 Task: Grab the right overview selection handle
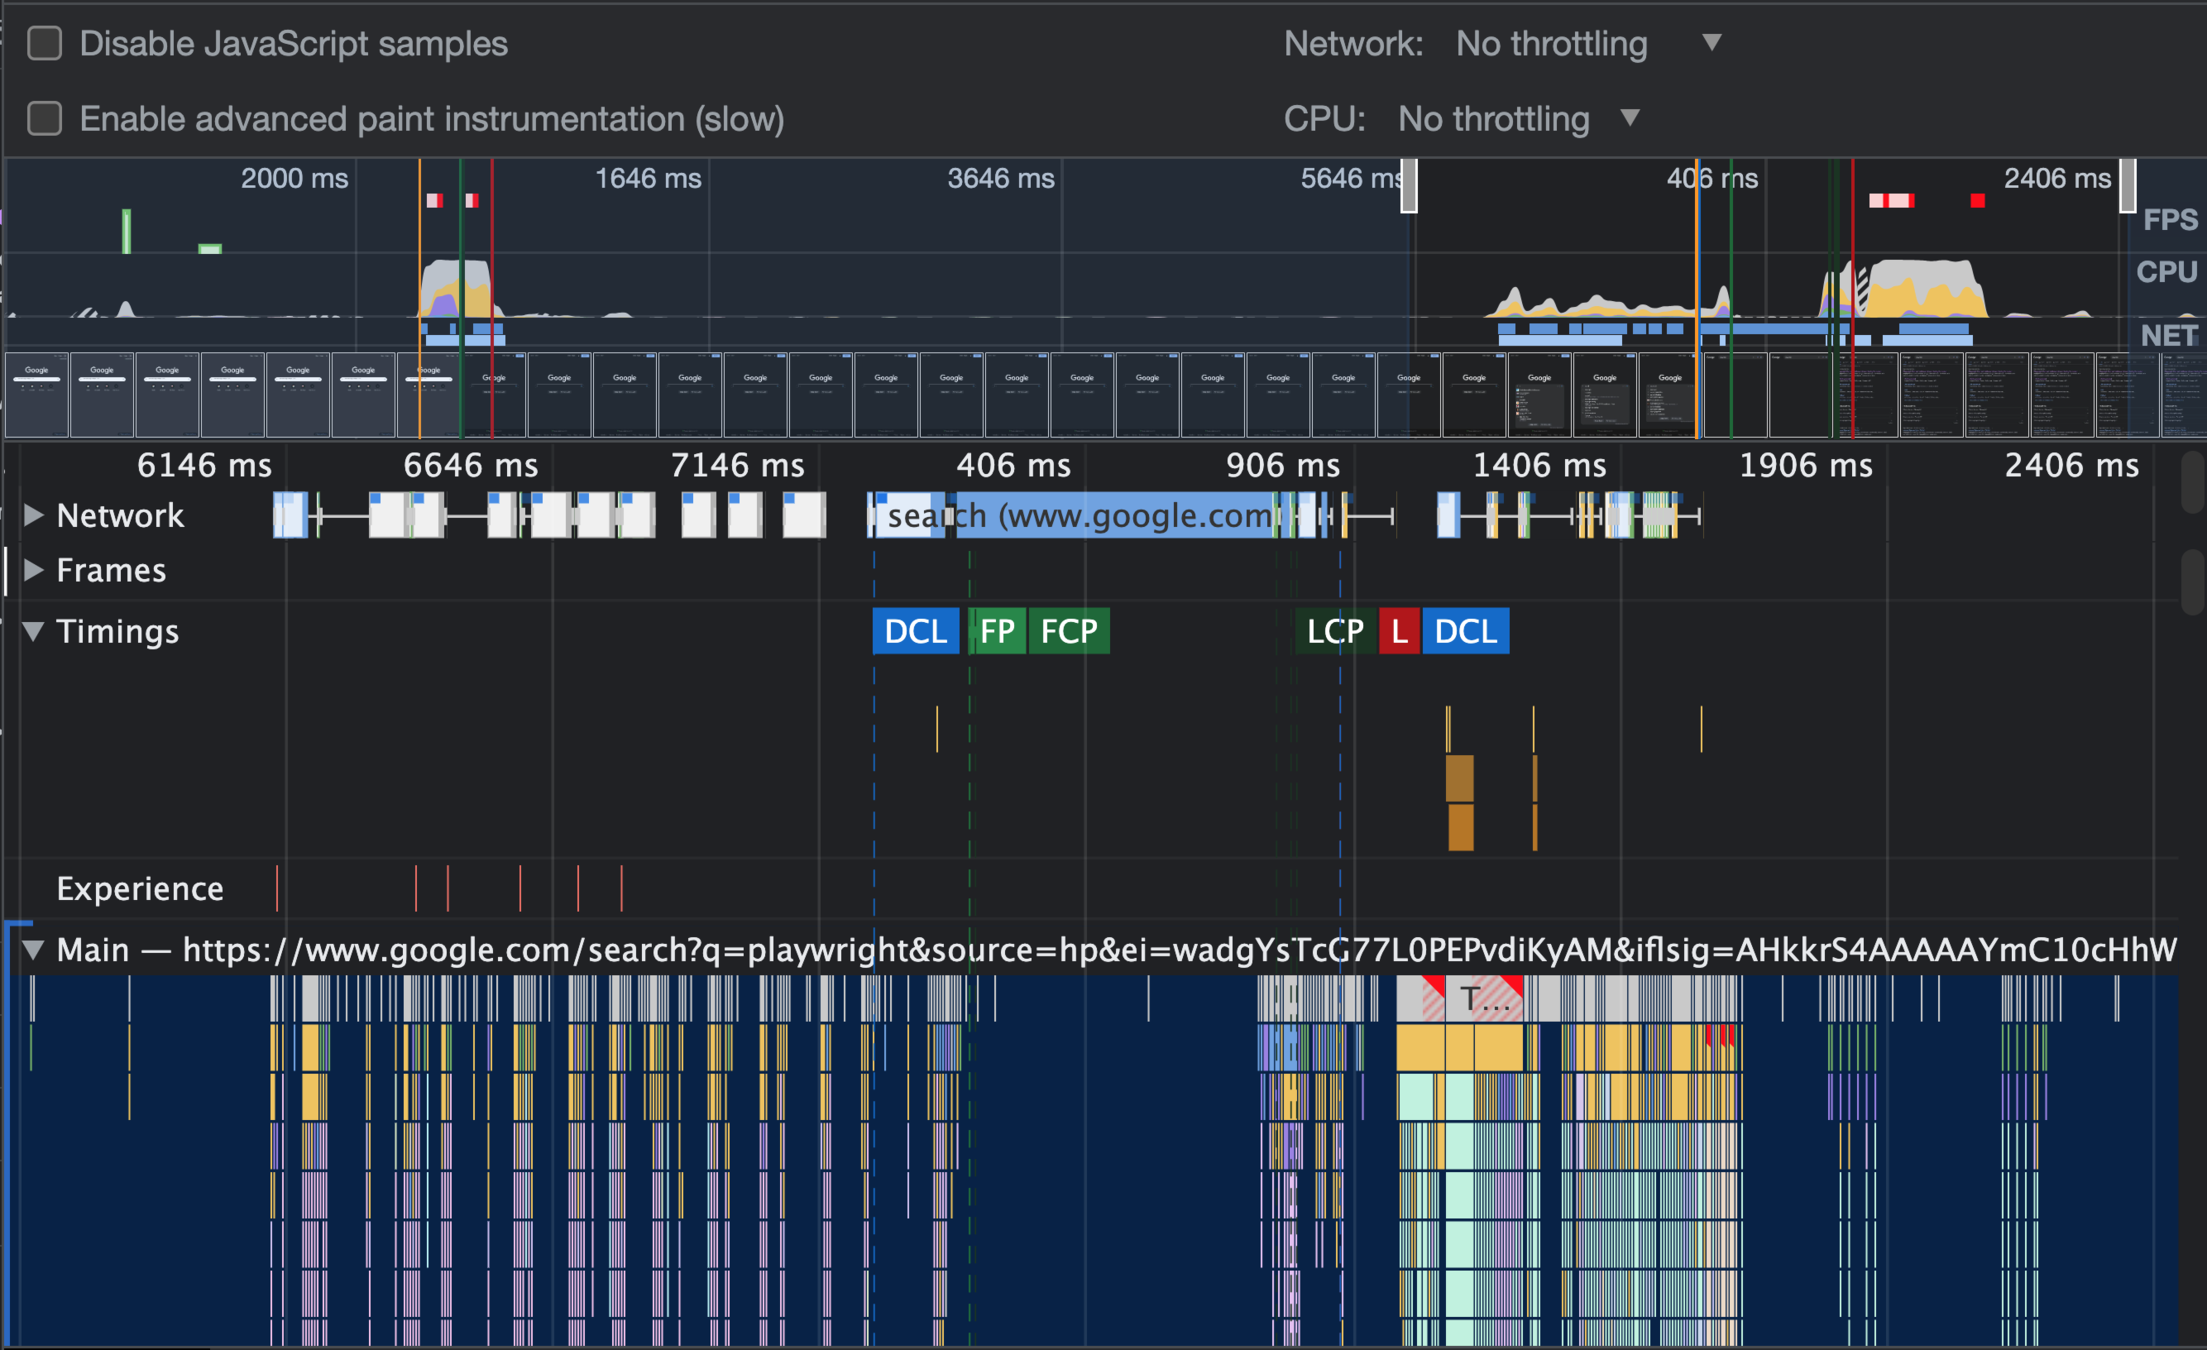(x=2128, y=186)
